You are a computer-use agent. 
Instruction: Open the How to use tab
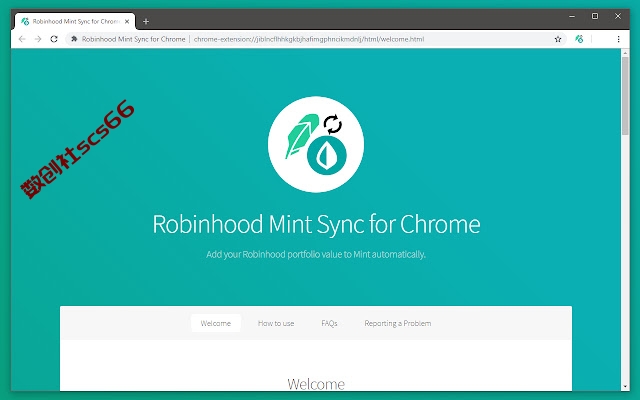pyautogui.click(x=276, y=323)
